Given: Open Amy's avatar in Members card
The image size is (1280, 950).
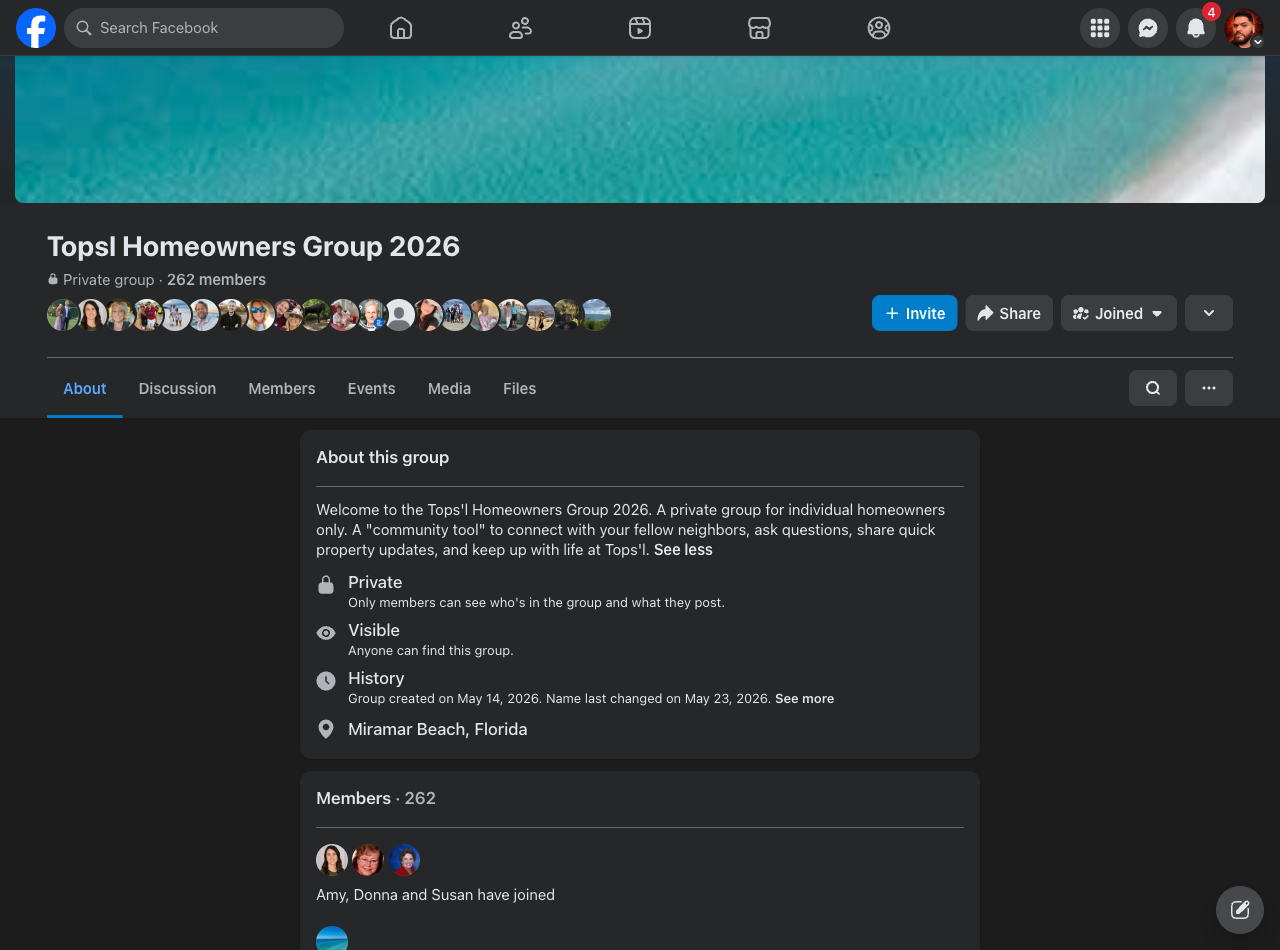Looking at the screenshot, I should coord(332,860).
